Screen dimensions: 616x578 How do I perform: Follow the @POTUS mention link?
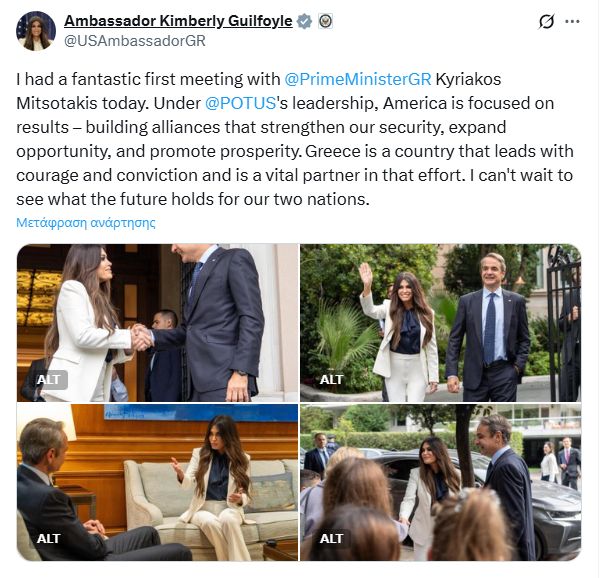click(239, 104)
